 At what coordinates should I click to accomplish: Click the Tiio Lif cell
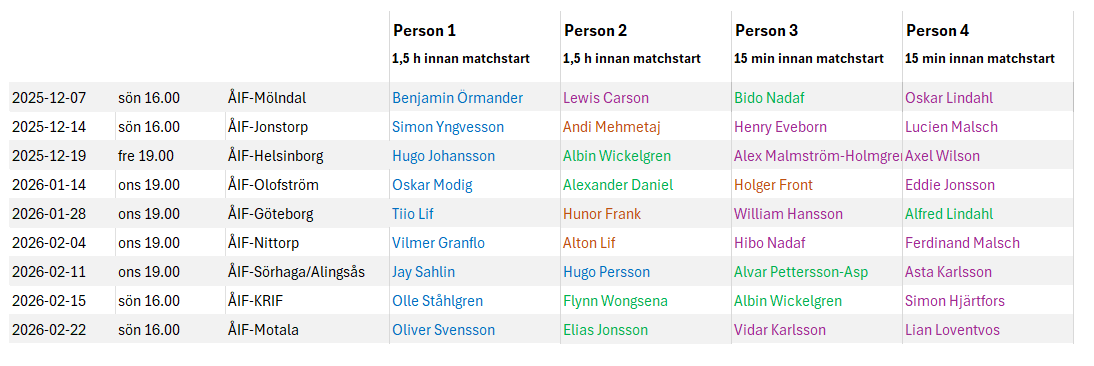click(x=474, y=214)
